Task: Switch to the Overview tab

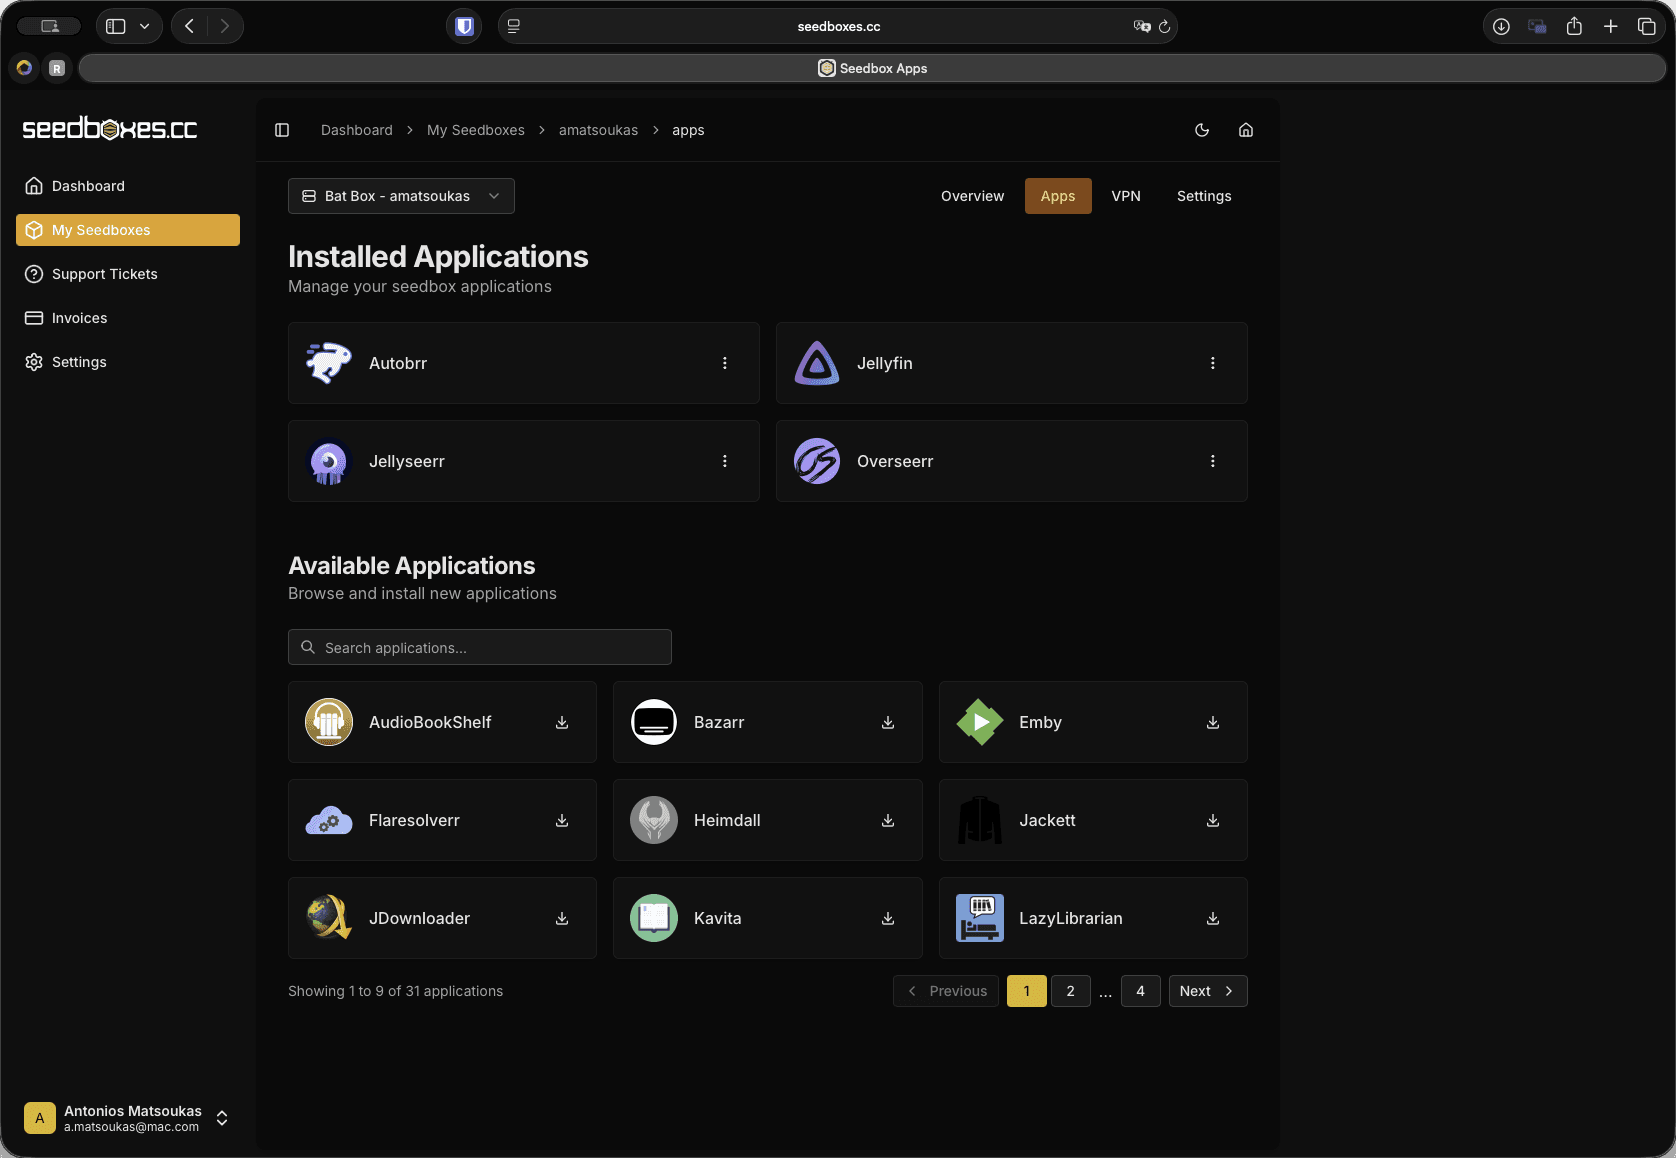Action: (972, 196)
